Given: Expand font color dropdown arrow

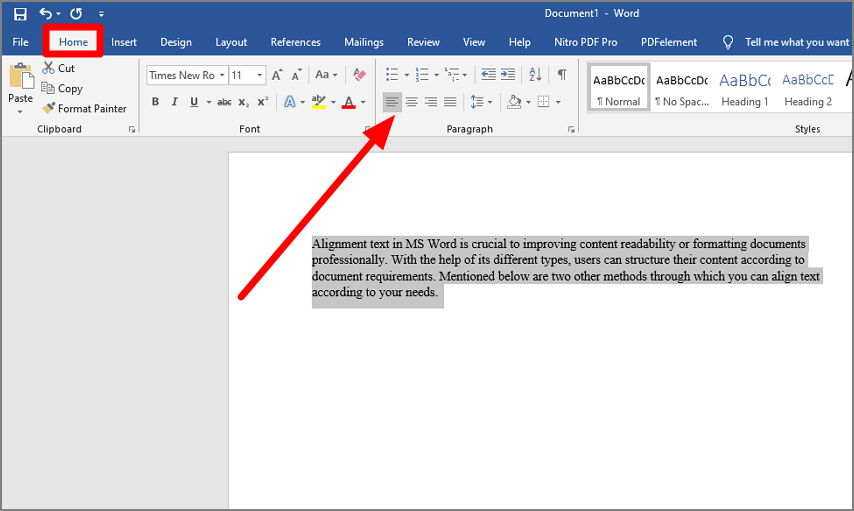Looking at the screenshot, I should [x=363, y=102].
